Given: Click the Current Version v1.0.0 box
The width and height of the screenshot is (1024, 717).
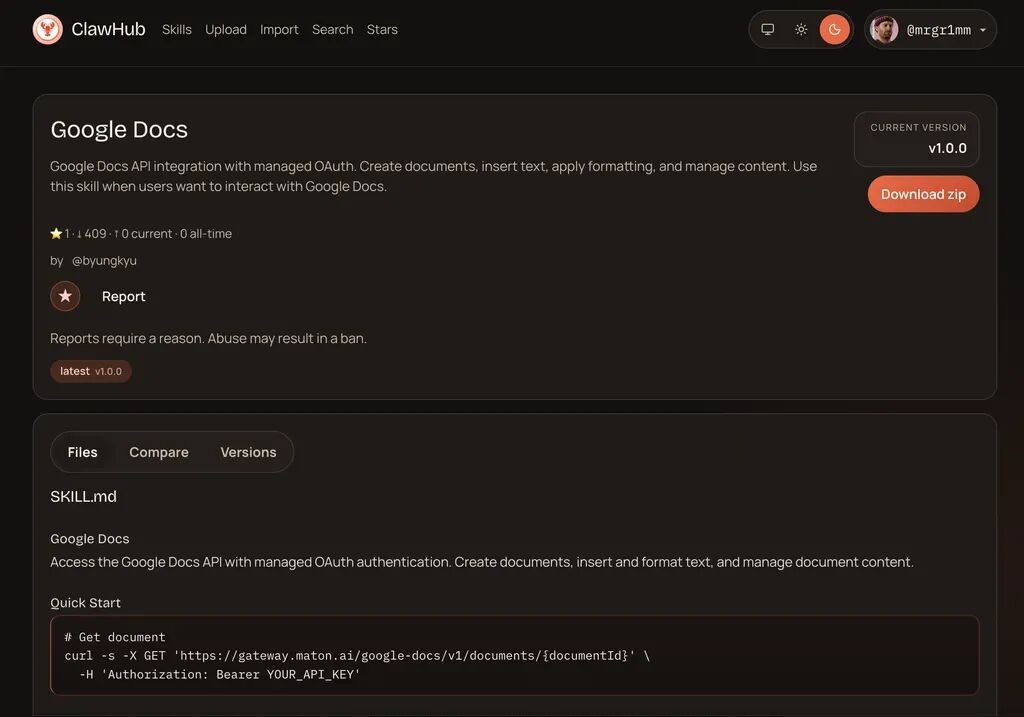Looking at the screenshot, I should click(917, 139).
